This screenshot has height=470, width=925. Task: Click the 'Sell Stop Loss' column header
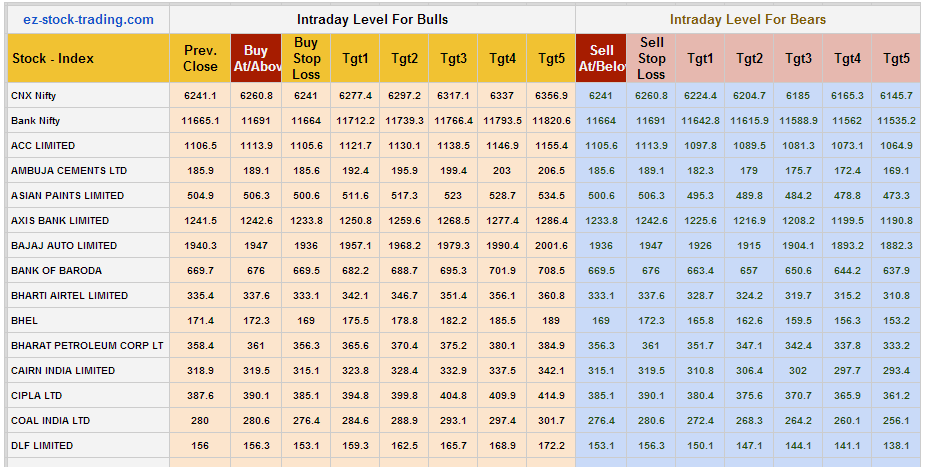tap(651, 58)
